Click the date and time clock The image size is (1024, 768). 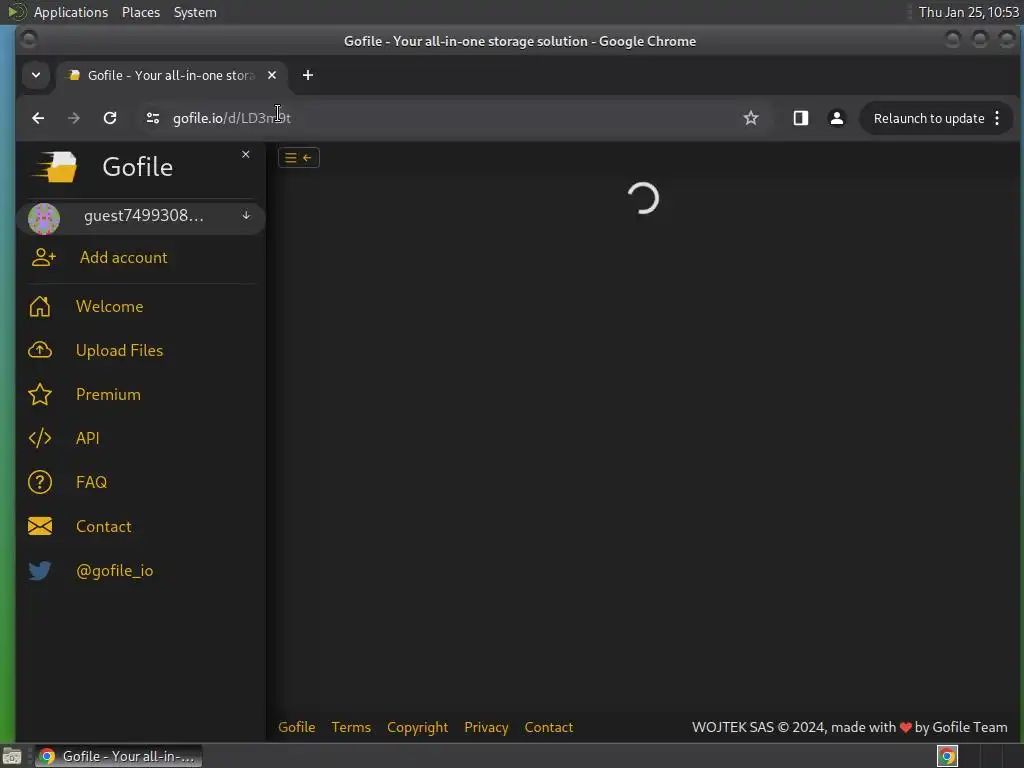[968, 12]
